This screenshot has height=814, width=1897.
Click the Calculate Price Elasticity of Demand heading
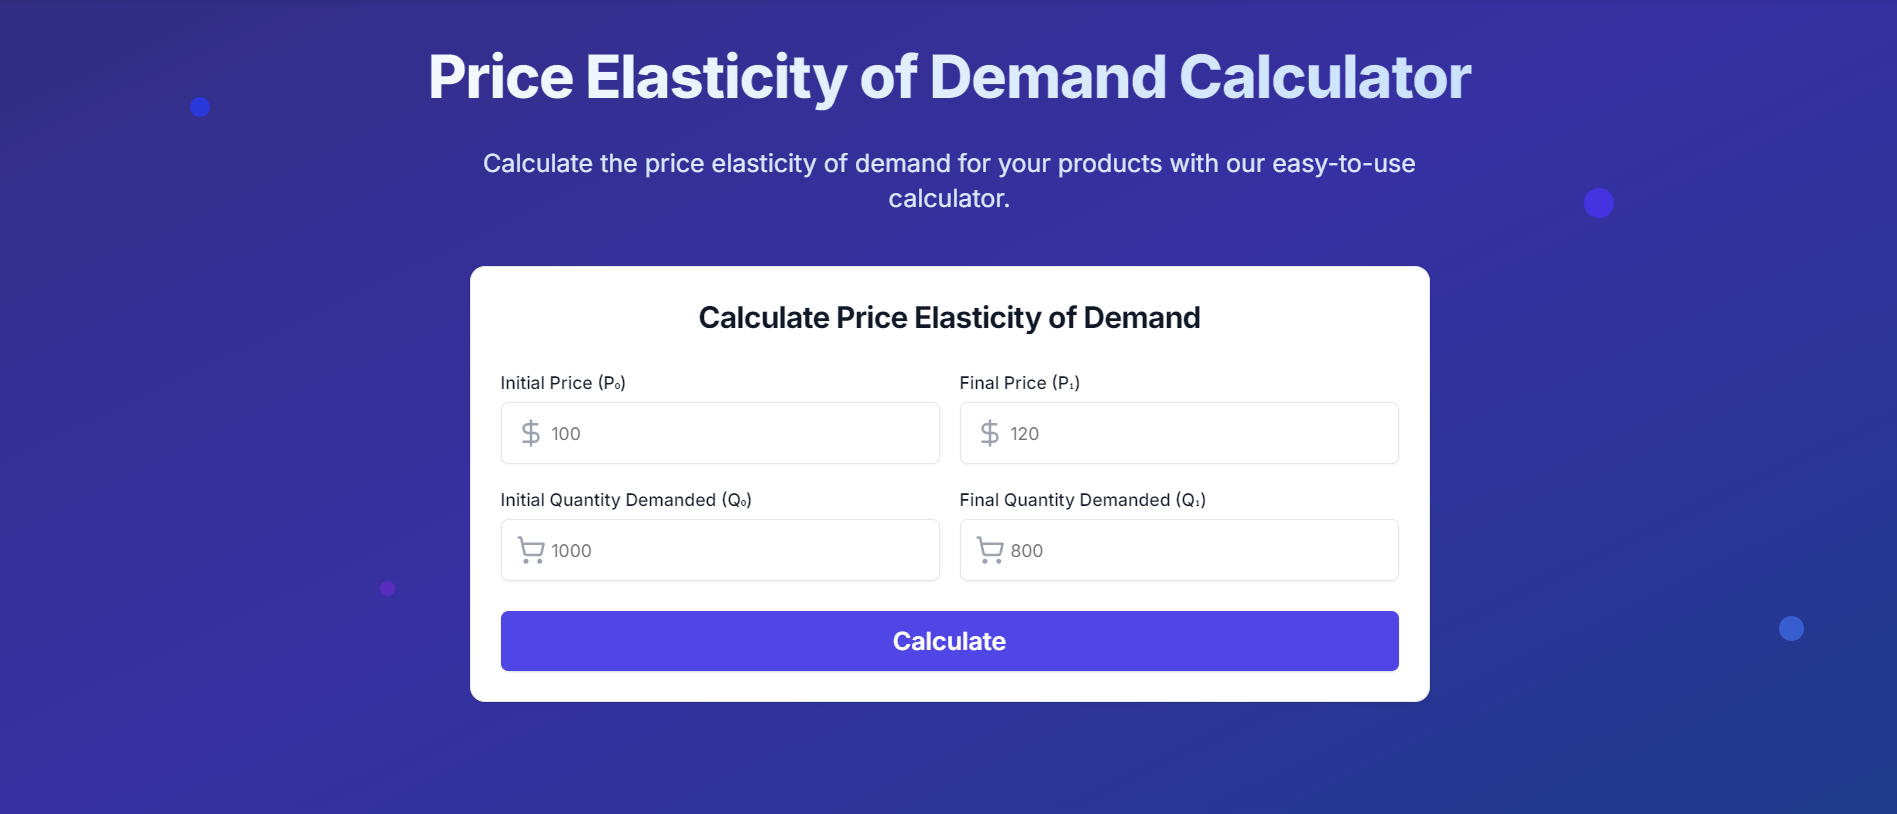tap(949, 317)
